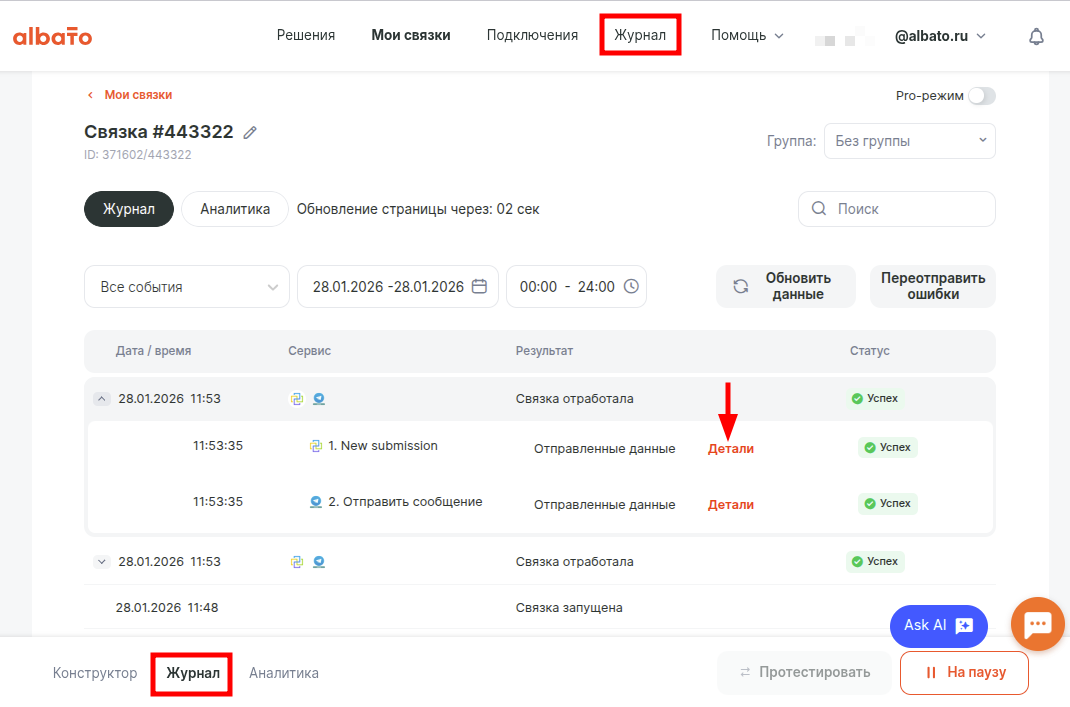Expand the second 28.01.2026 11:53 row
Image resolution: width=1070 pixels, height=707 pixels.
click(101, 562)
